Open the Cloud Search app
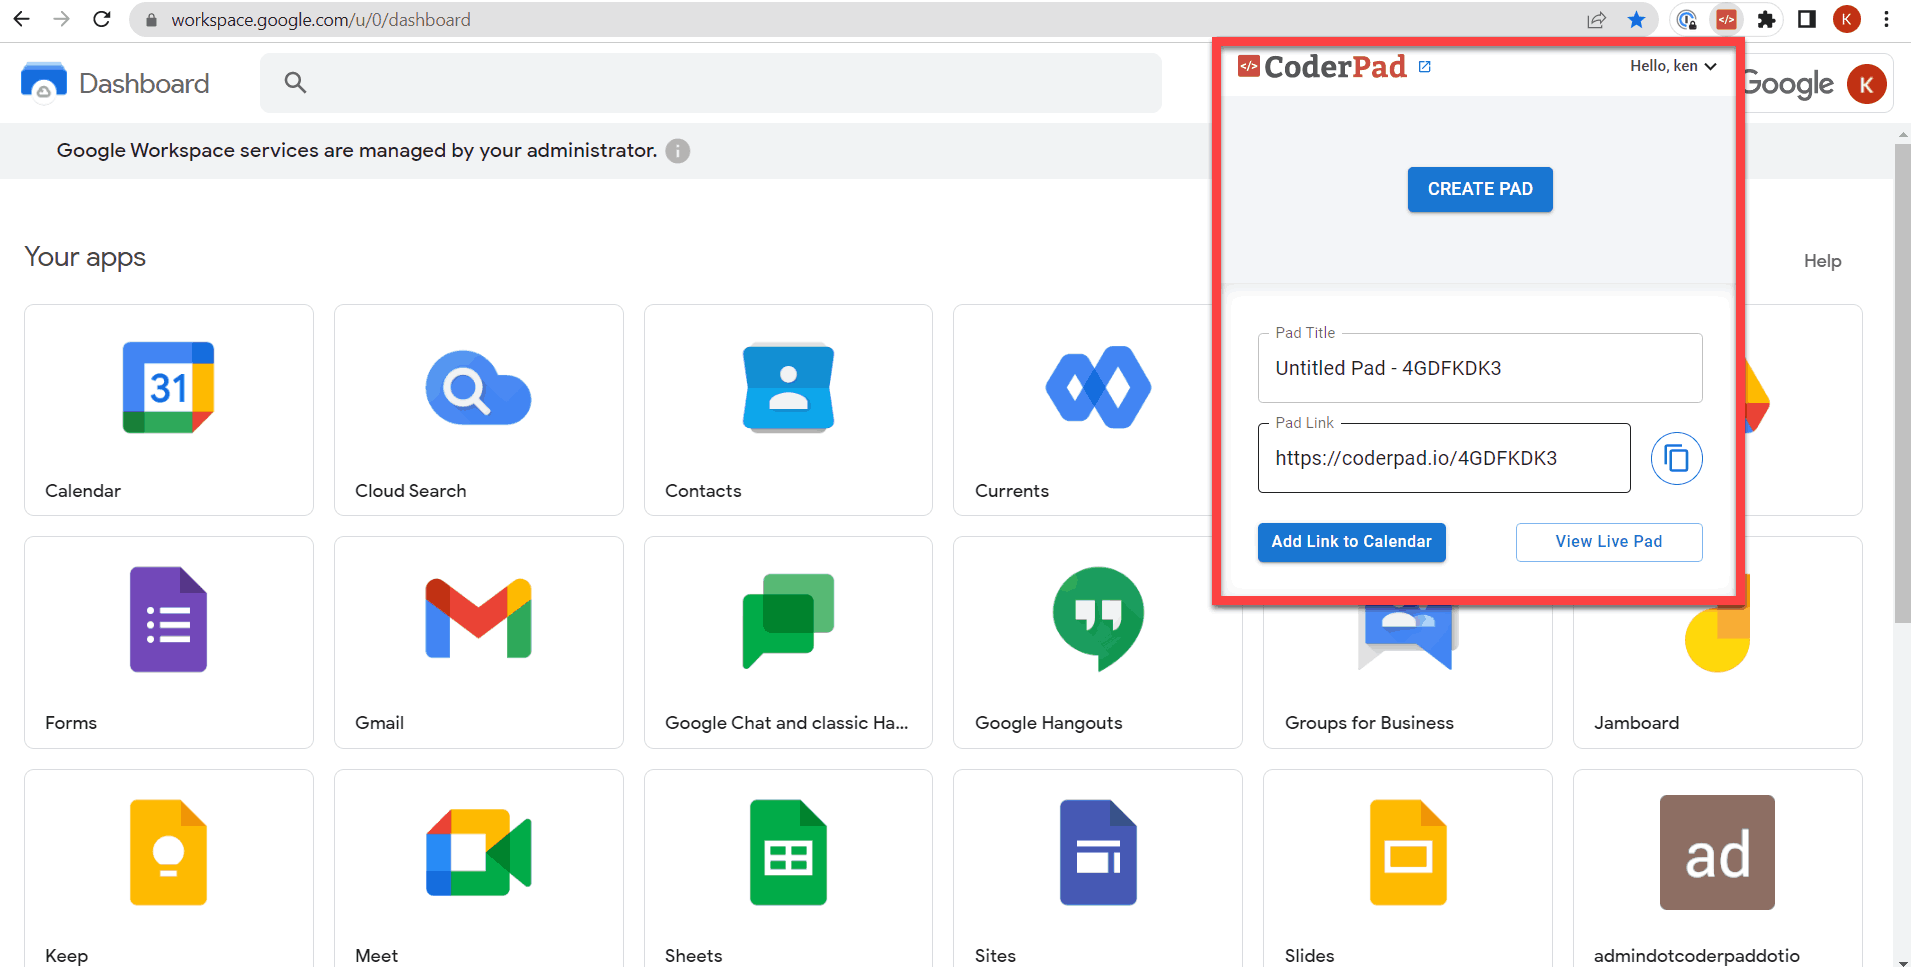Viewport: 1911px width, 967px height. coord(478,409)
